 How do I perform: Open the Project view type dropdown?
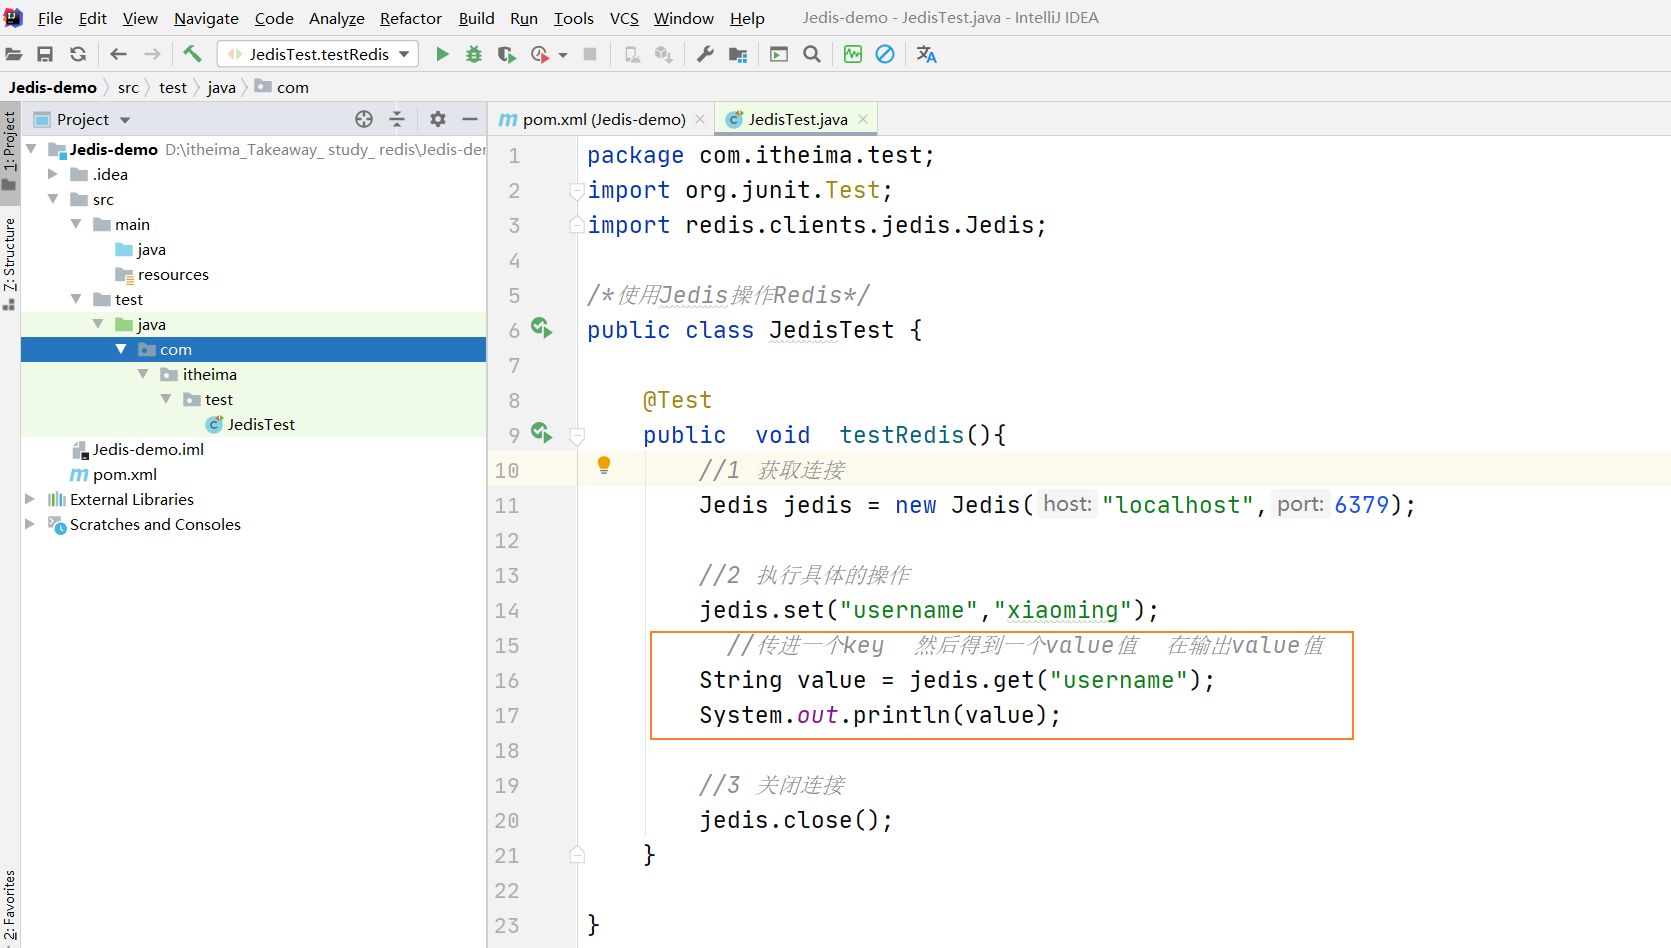coord(125,120)
